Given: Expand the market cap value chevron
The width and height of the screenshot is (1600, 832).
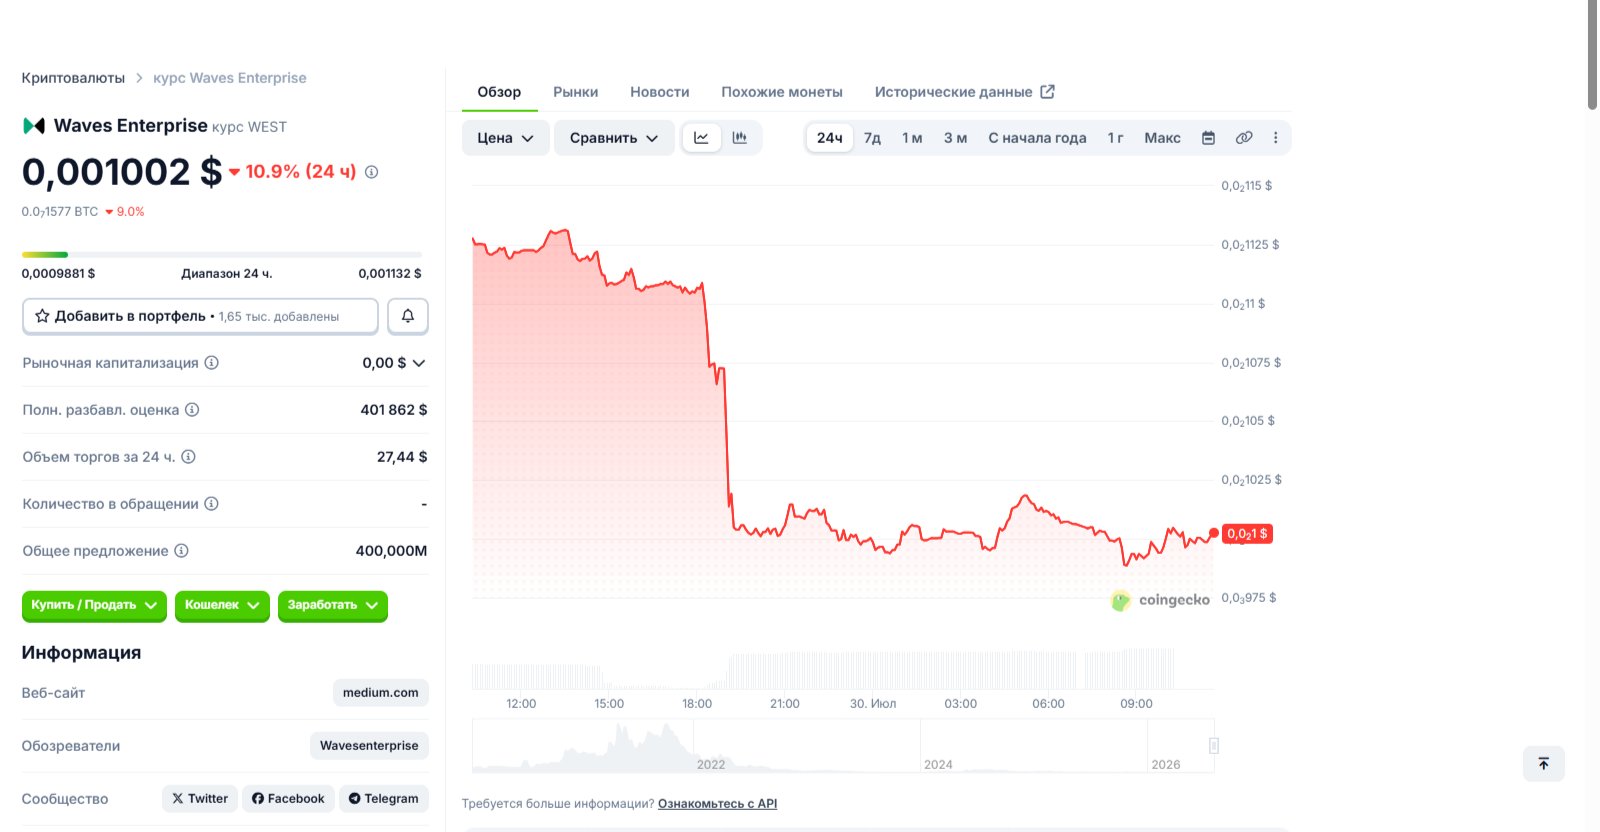Looking at the screenshot, I should pyautogui.click(x=419, y=363).
